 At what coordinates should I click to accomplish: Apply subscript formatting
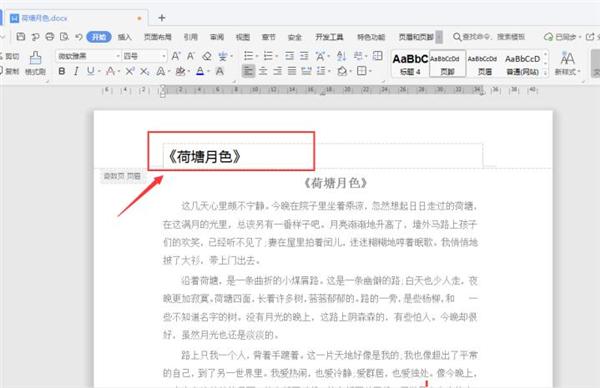[144, 71]
